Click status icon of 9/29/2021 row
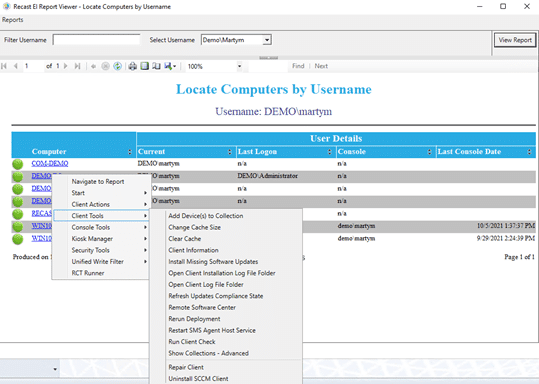 (18, 239)
